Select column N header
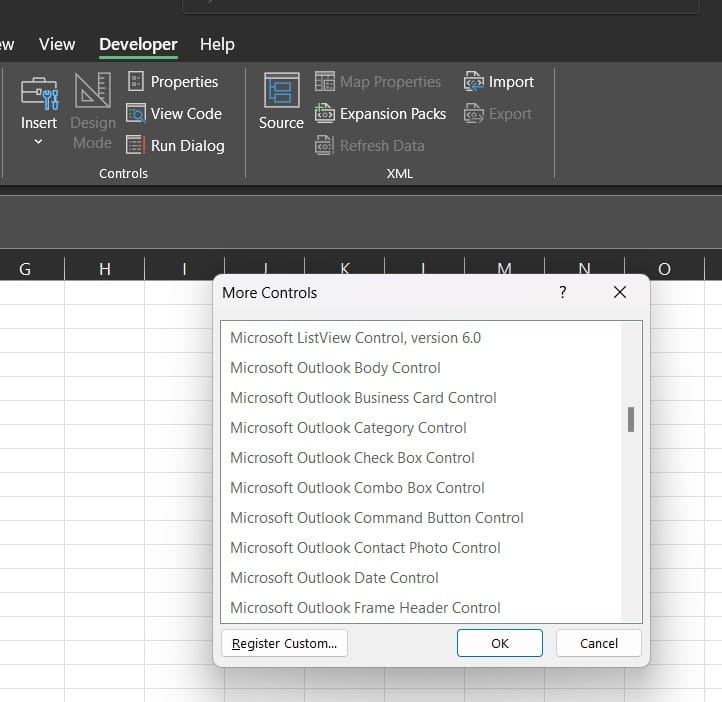This screenshot has width=722, height=702. 584,267
